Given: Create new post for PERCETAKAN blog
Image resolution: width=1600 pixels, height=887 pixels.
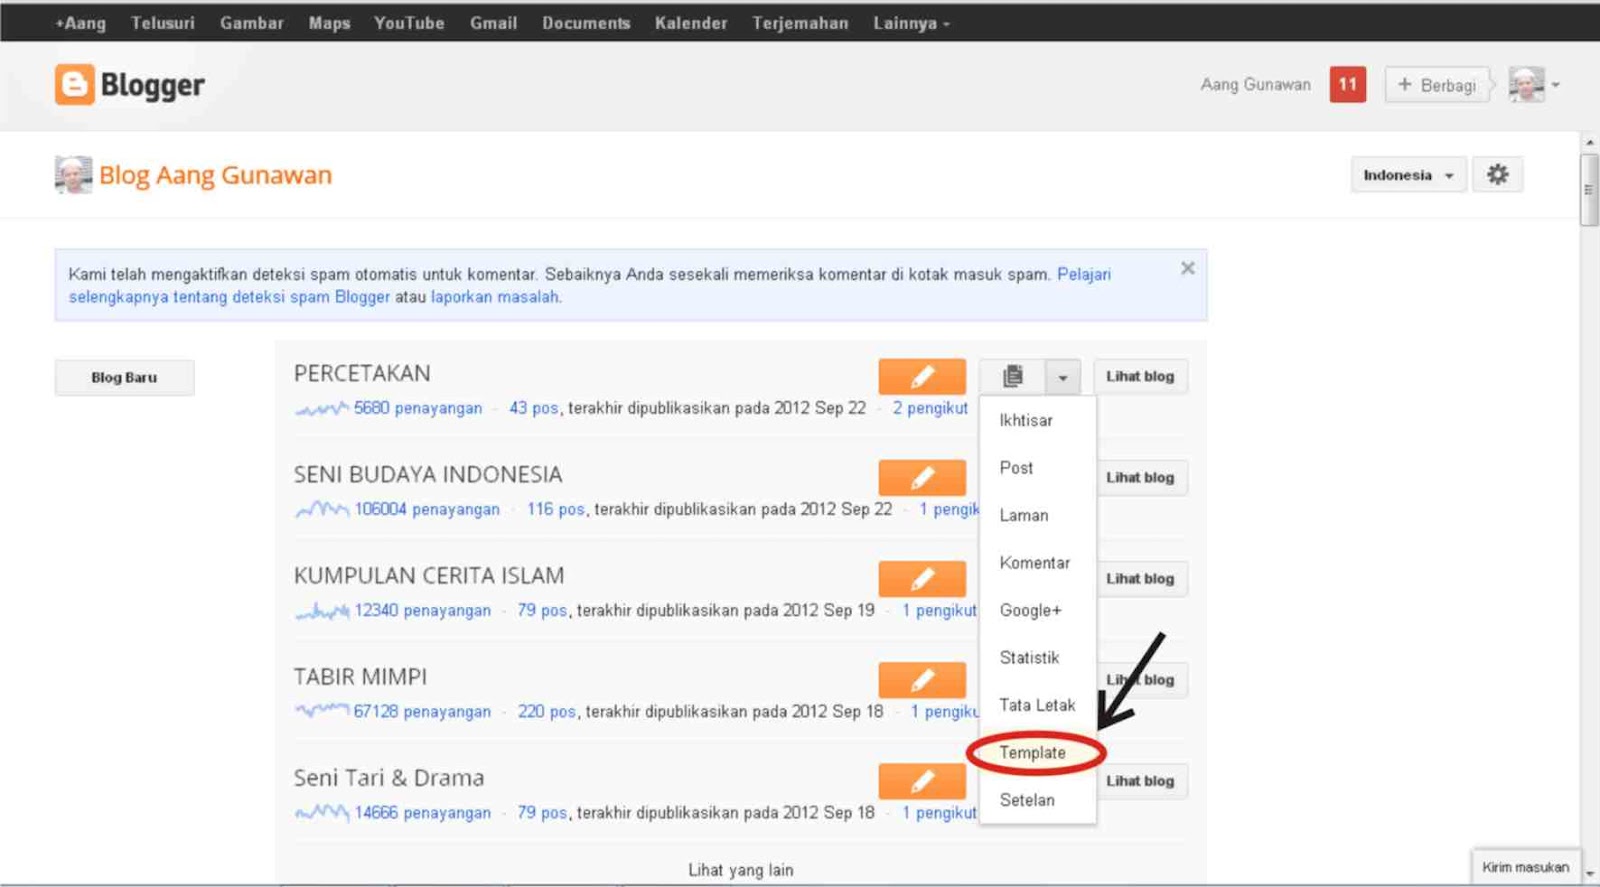Looking at the screenshot, I should coord(922,377).
